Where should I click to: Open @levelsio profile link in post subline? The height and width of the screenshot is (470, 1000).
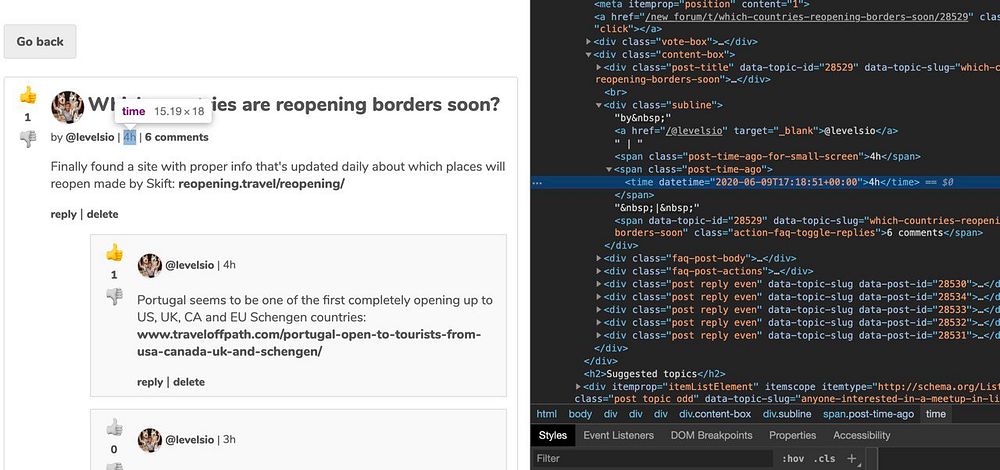coord(90,137)
